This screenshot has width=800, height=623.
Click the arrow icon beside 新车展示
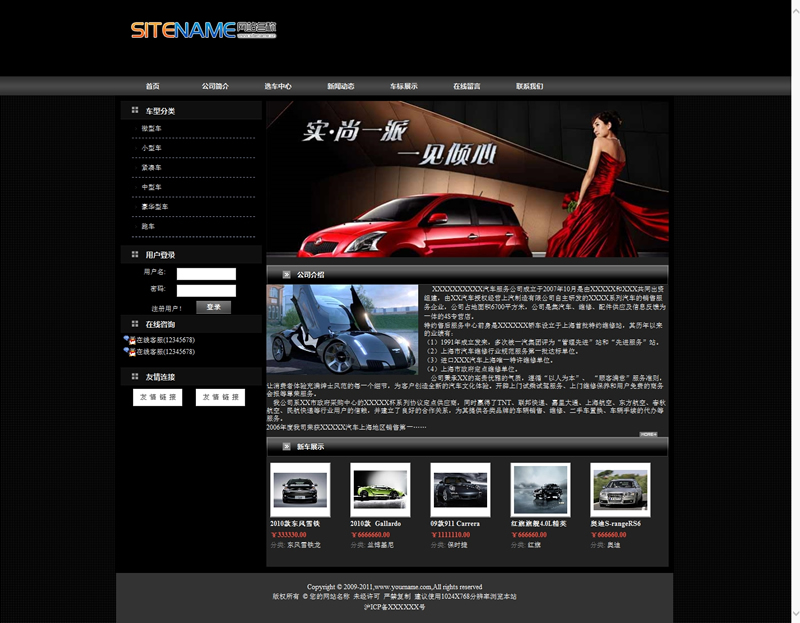pyautogui.click(x=286, y=446)
